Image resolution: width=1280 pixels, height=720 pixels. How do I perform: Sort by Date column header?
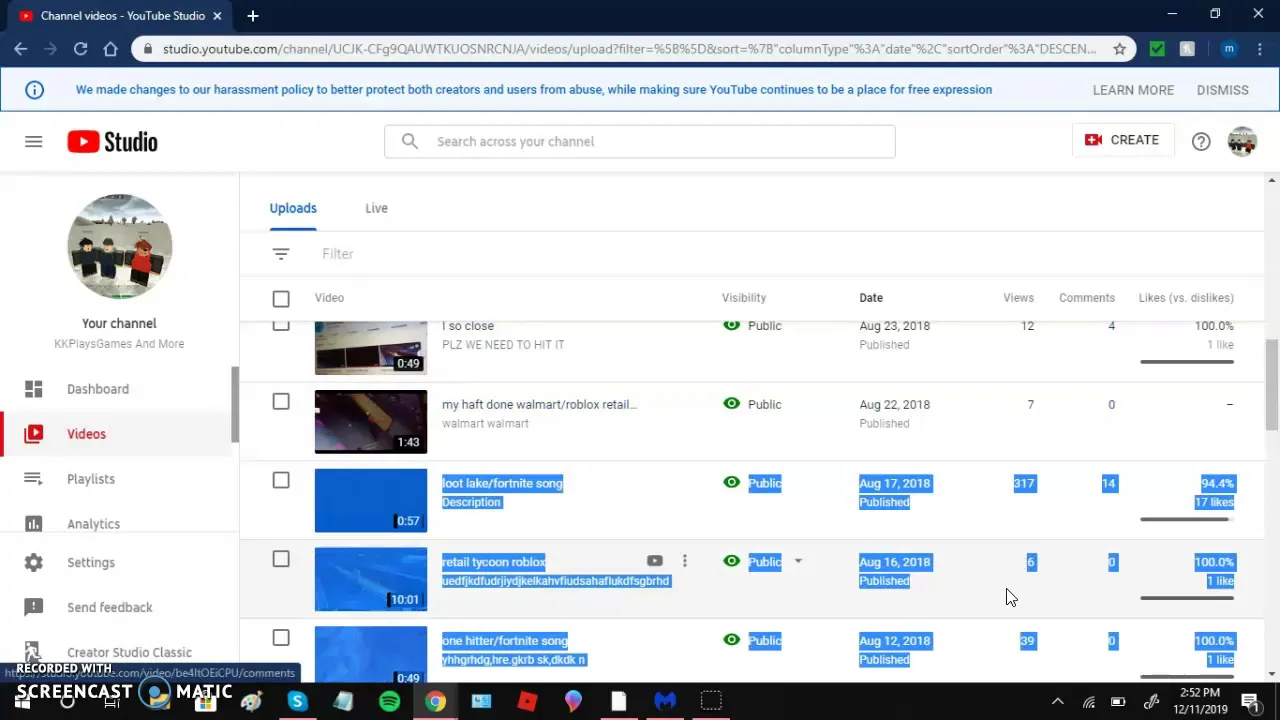pos(871,298)
